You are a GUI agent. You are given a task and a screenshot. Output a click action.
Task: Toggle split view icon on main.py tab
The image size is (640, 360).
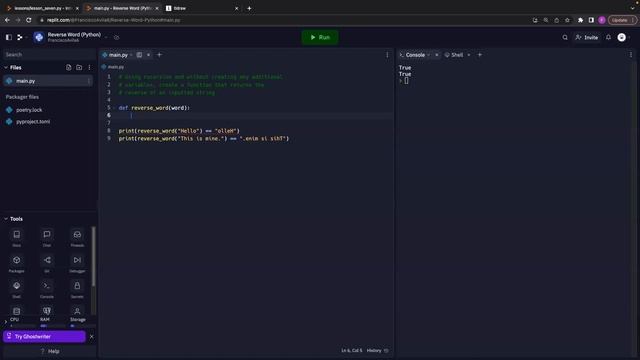(139, 55)
